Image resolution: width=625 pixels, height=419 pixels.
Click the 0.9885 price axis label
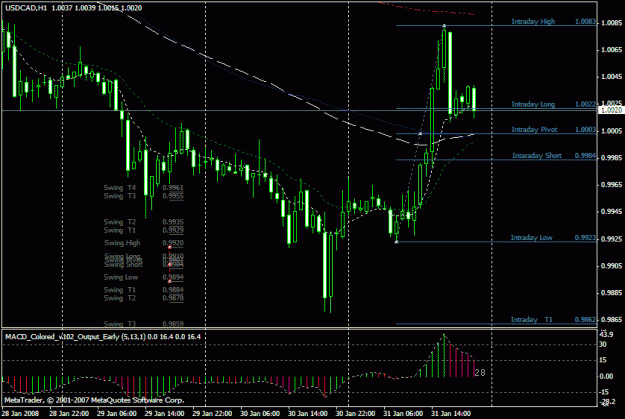point(611,293)
